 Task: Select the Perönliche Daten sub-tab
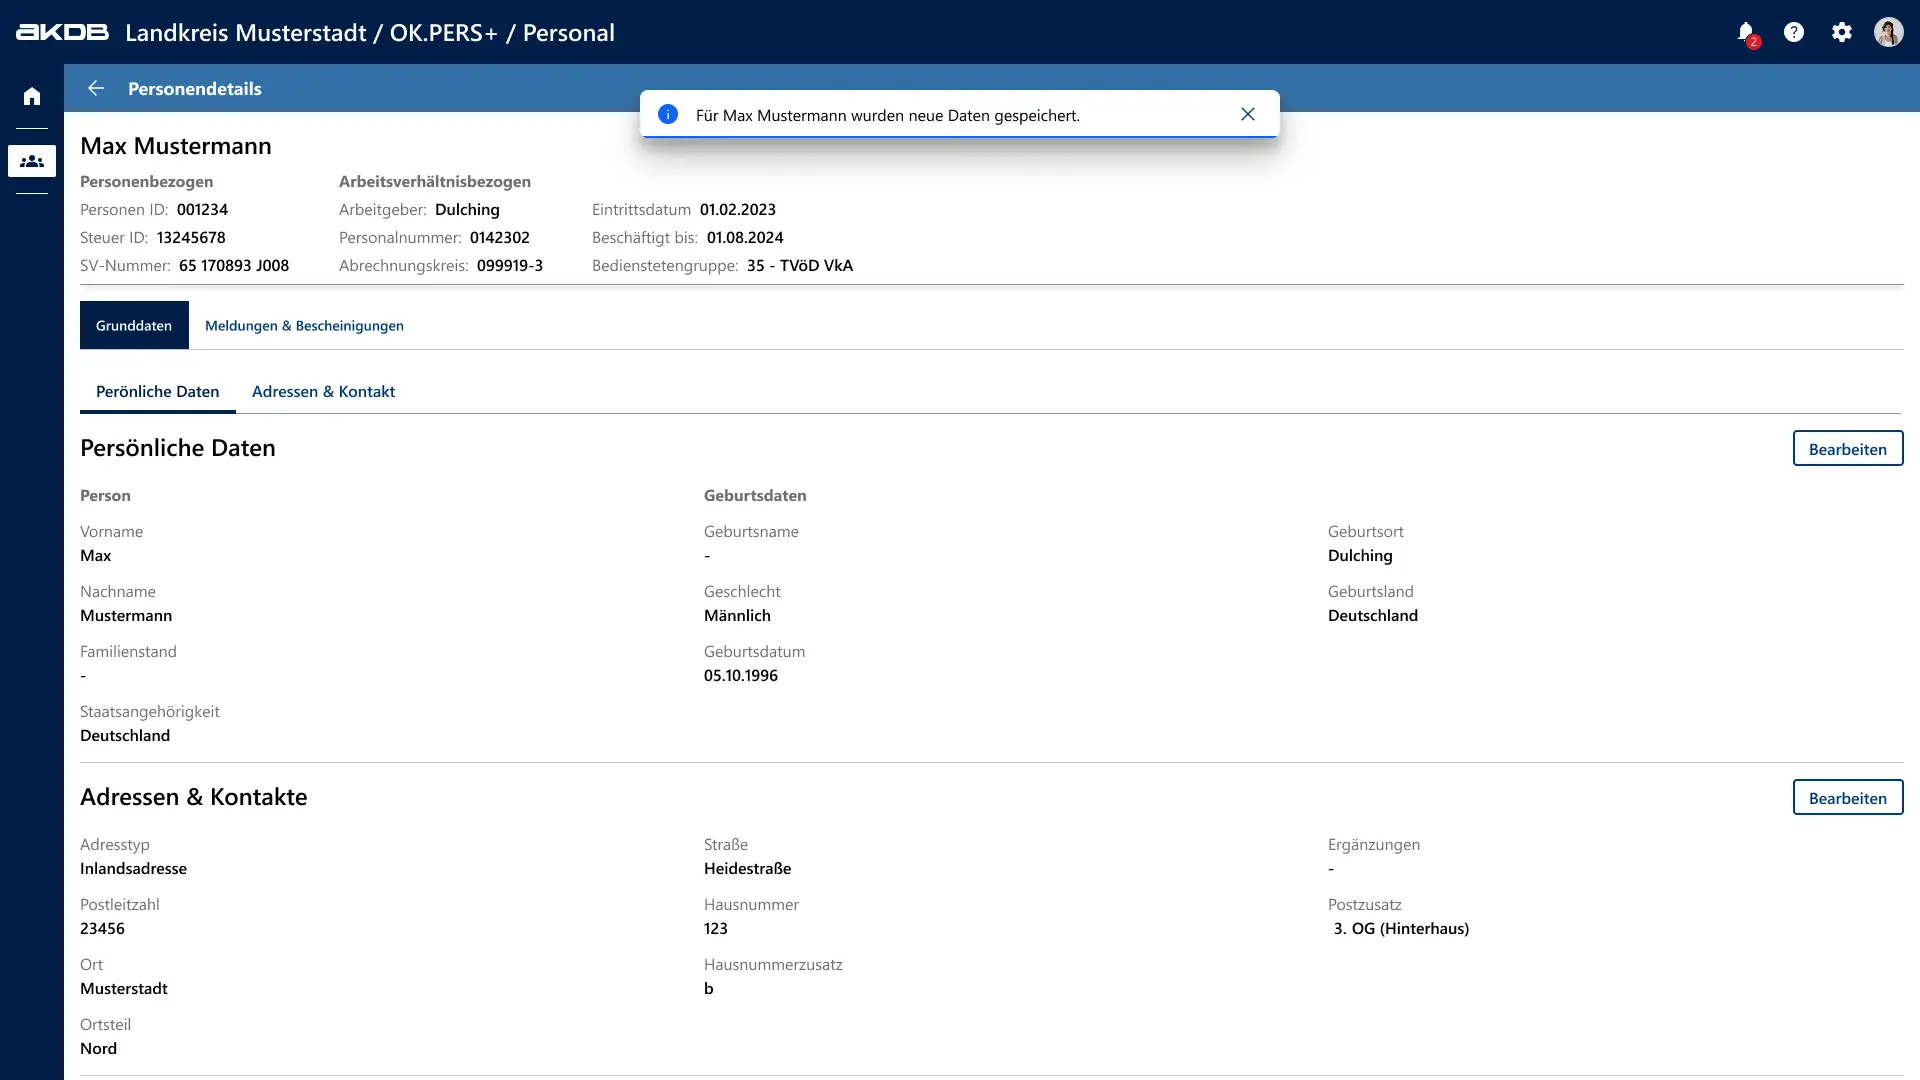[157, 392]
